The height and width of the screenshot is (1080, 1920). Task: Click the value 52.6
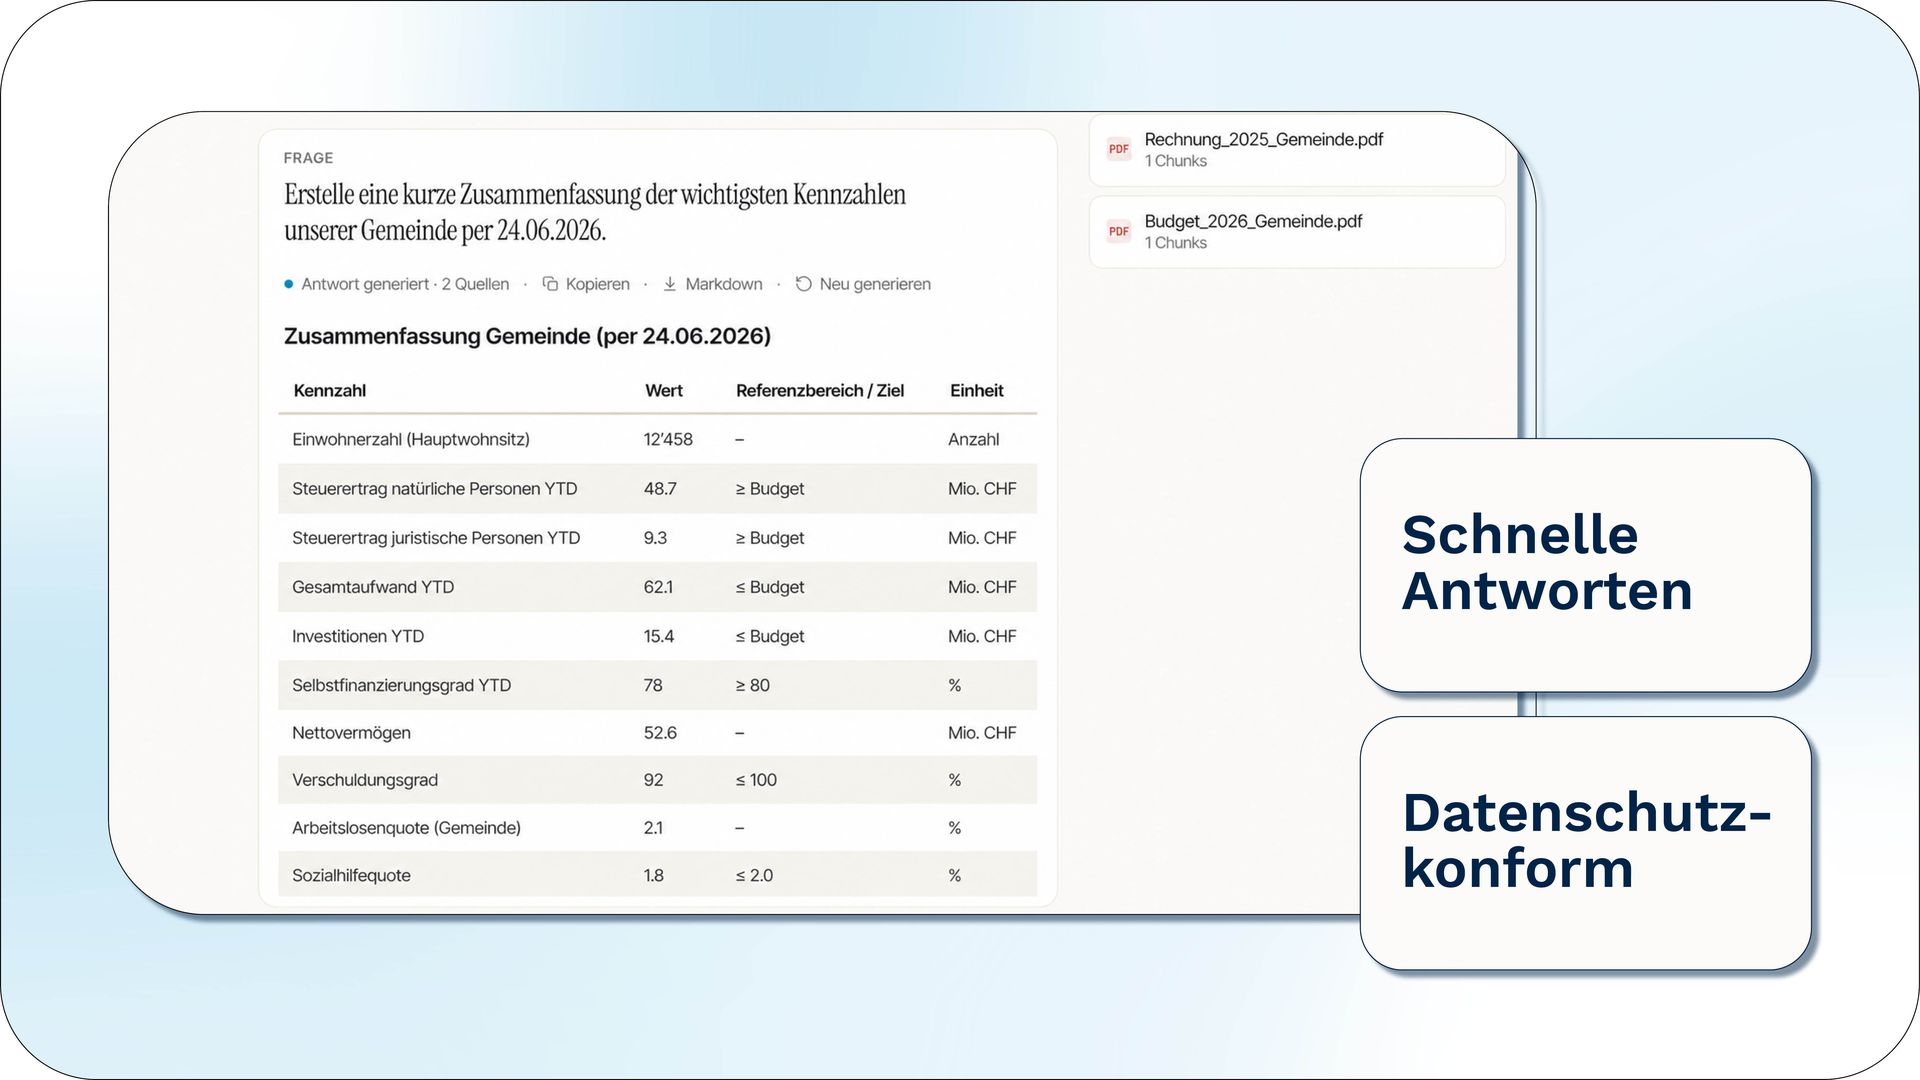[x=660, y=733]
